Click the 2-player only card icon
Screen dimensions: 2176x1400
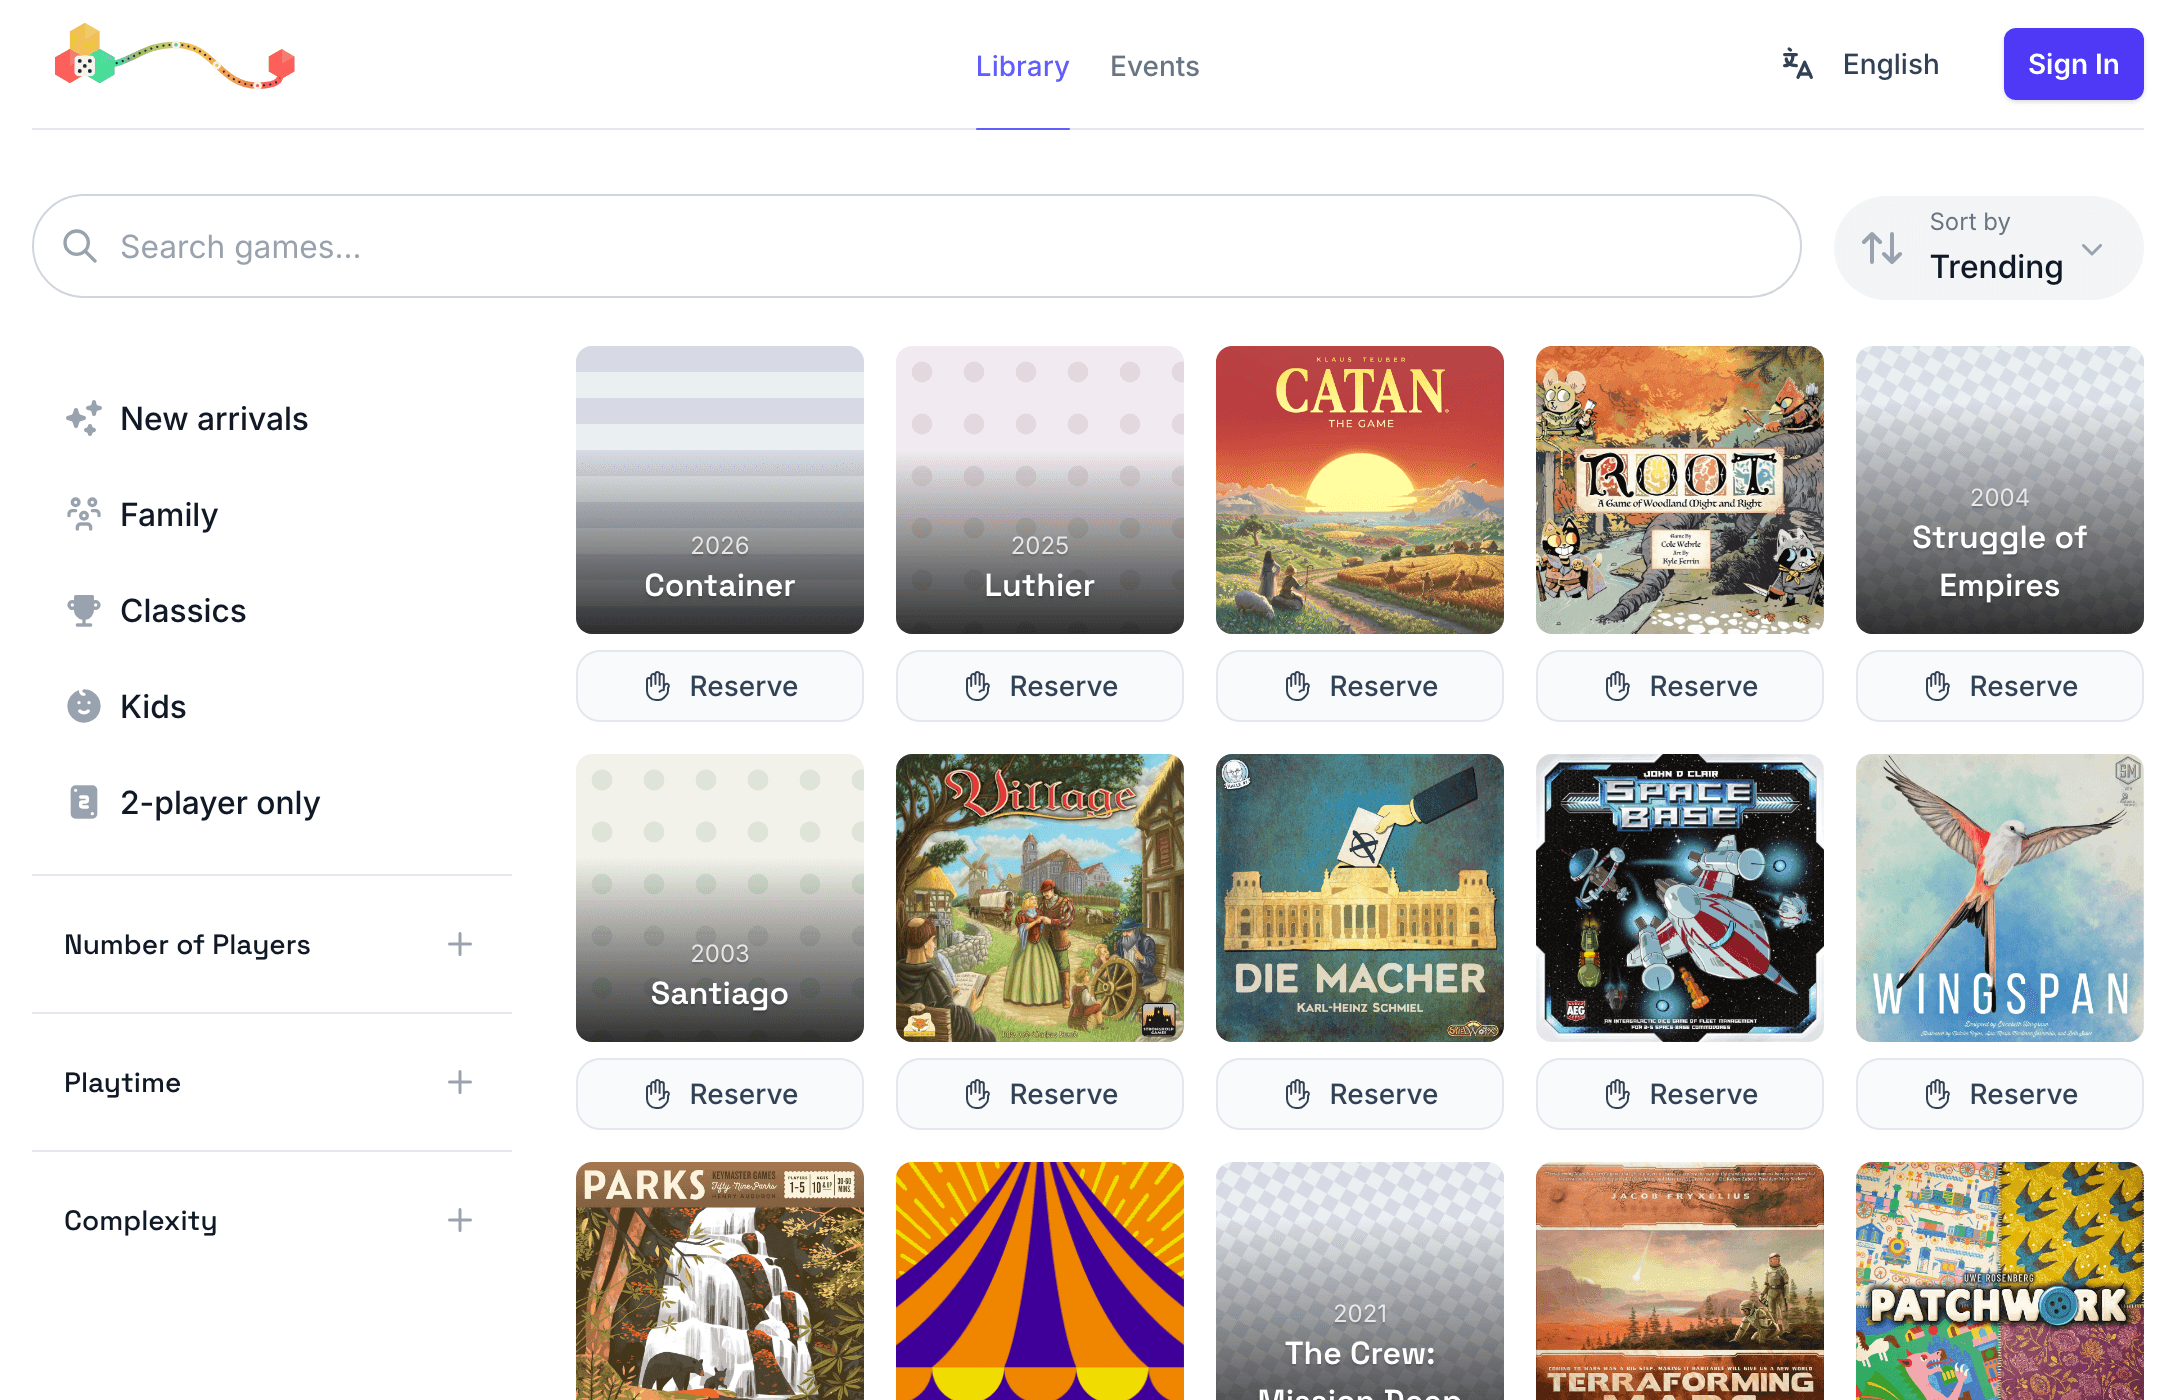click(84, 802)
